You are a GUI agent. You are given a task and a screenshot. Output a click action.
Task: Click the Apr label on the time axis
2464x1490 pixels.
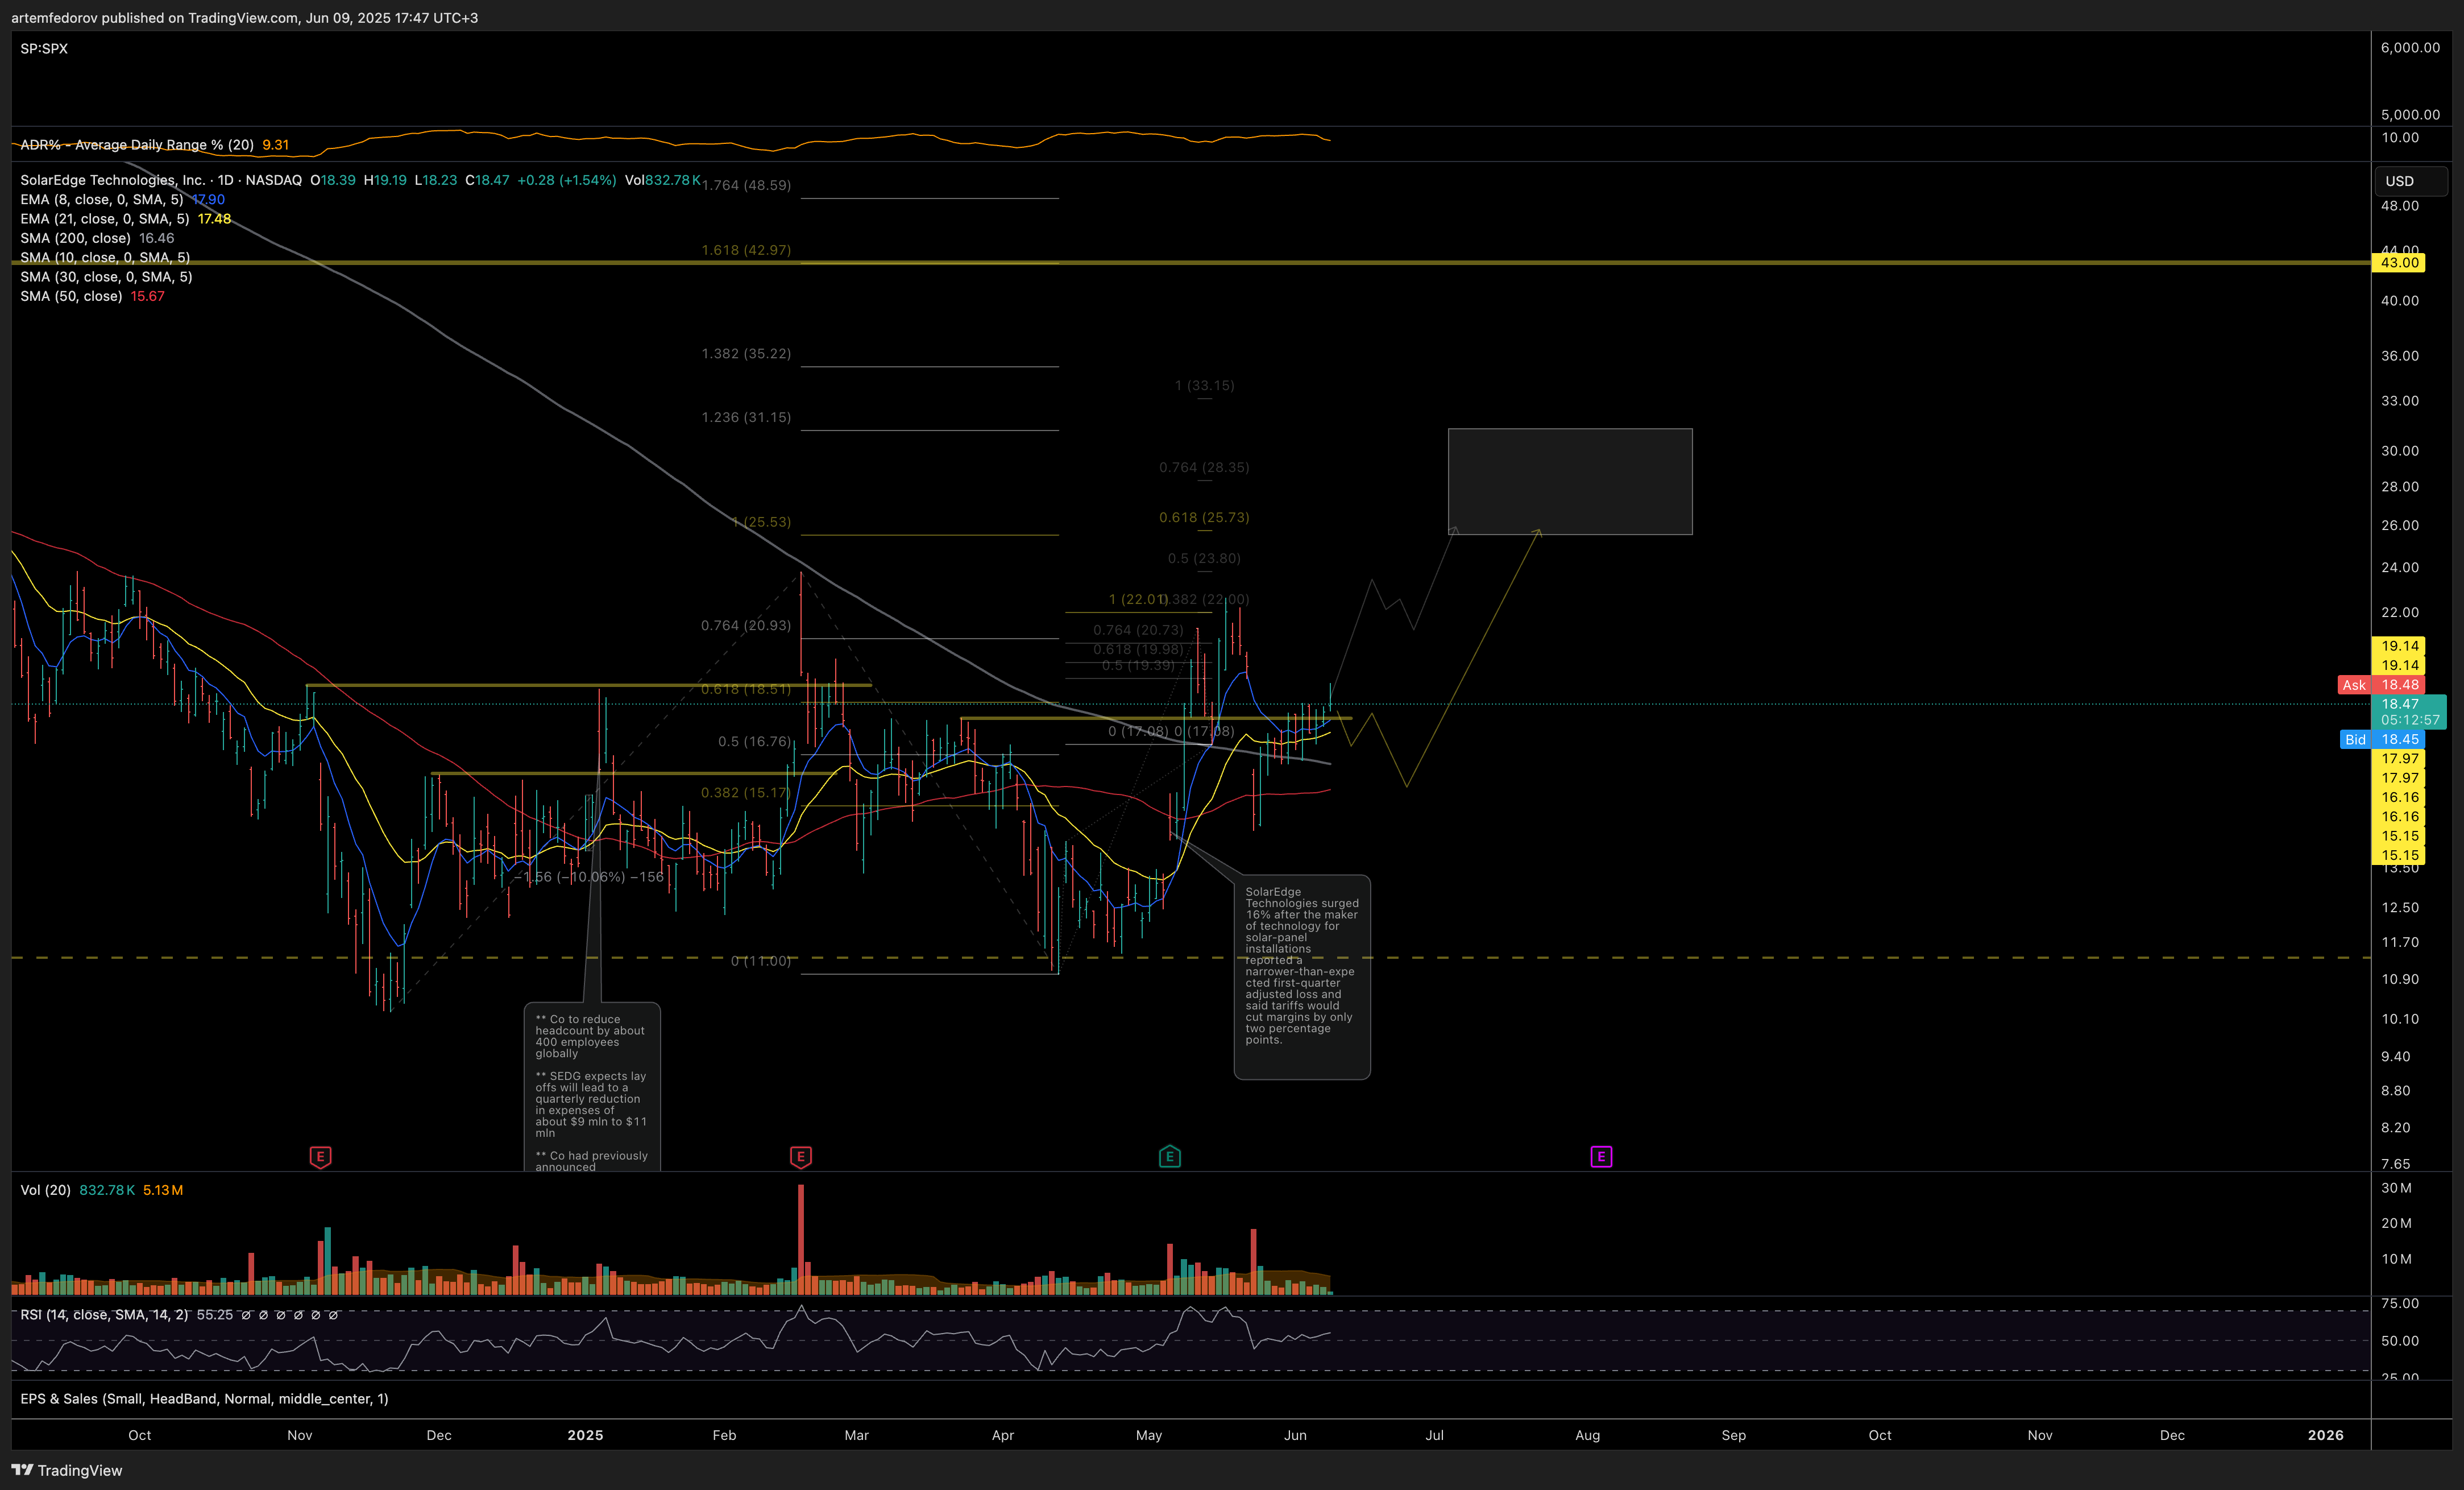coord(1003,1435)
